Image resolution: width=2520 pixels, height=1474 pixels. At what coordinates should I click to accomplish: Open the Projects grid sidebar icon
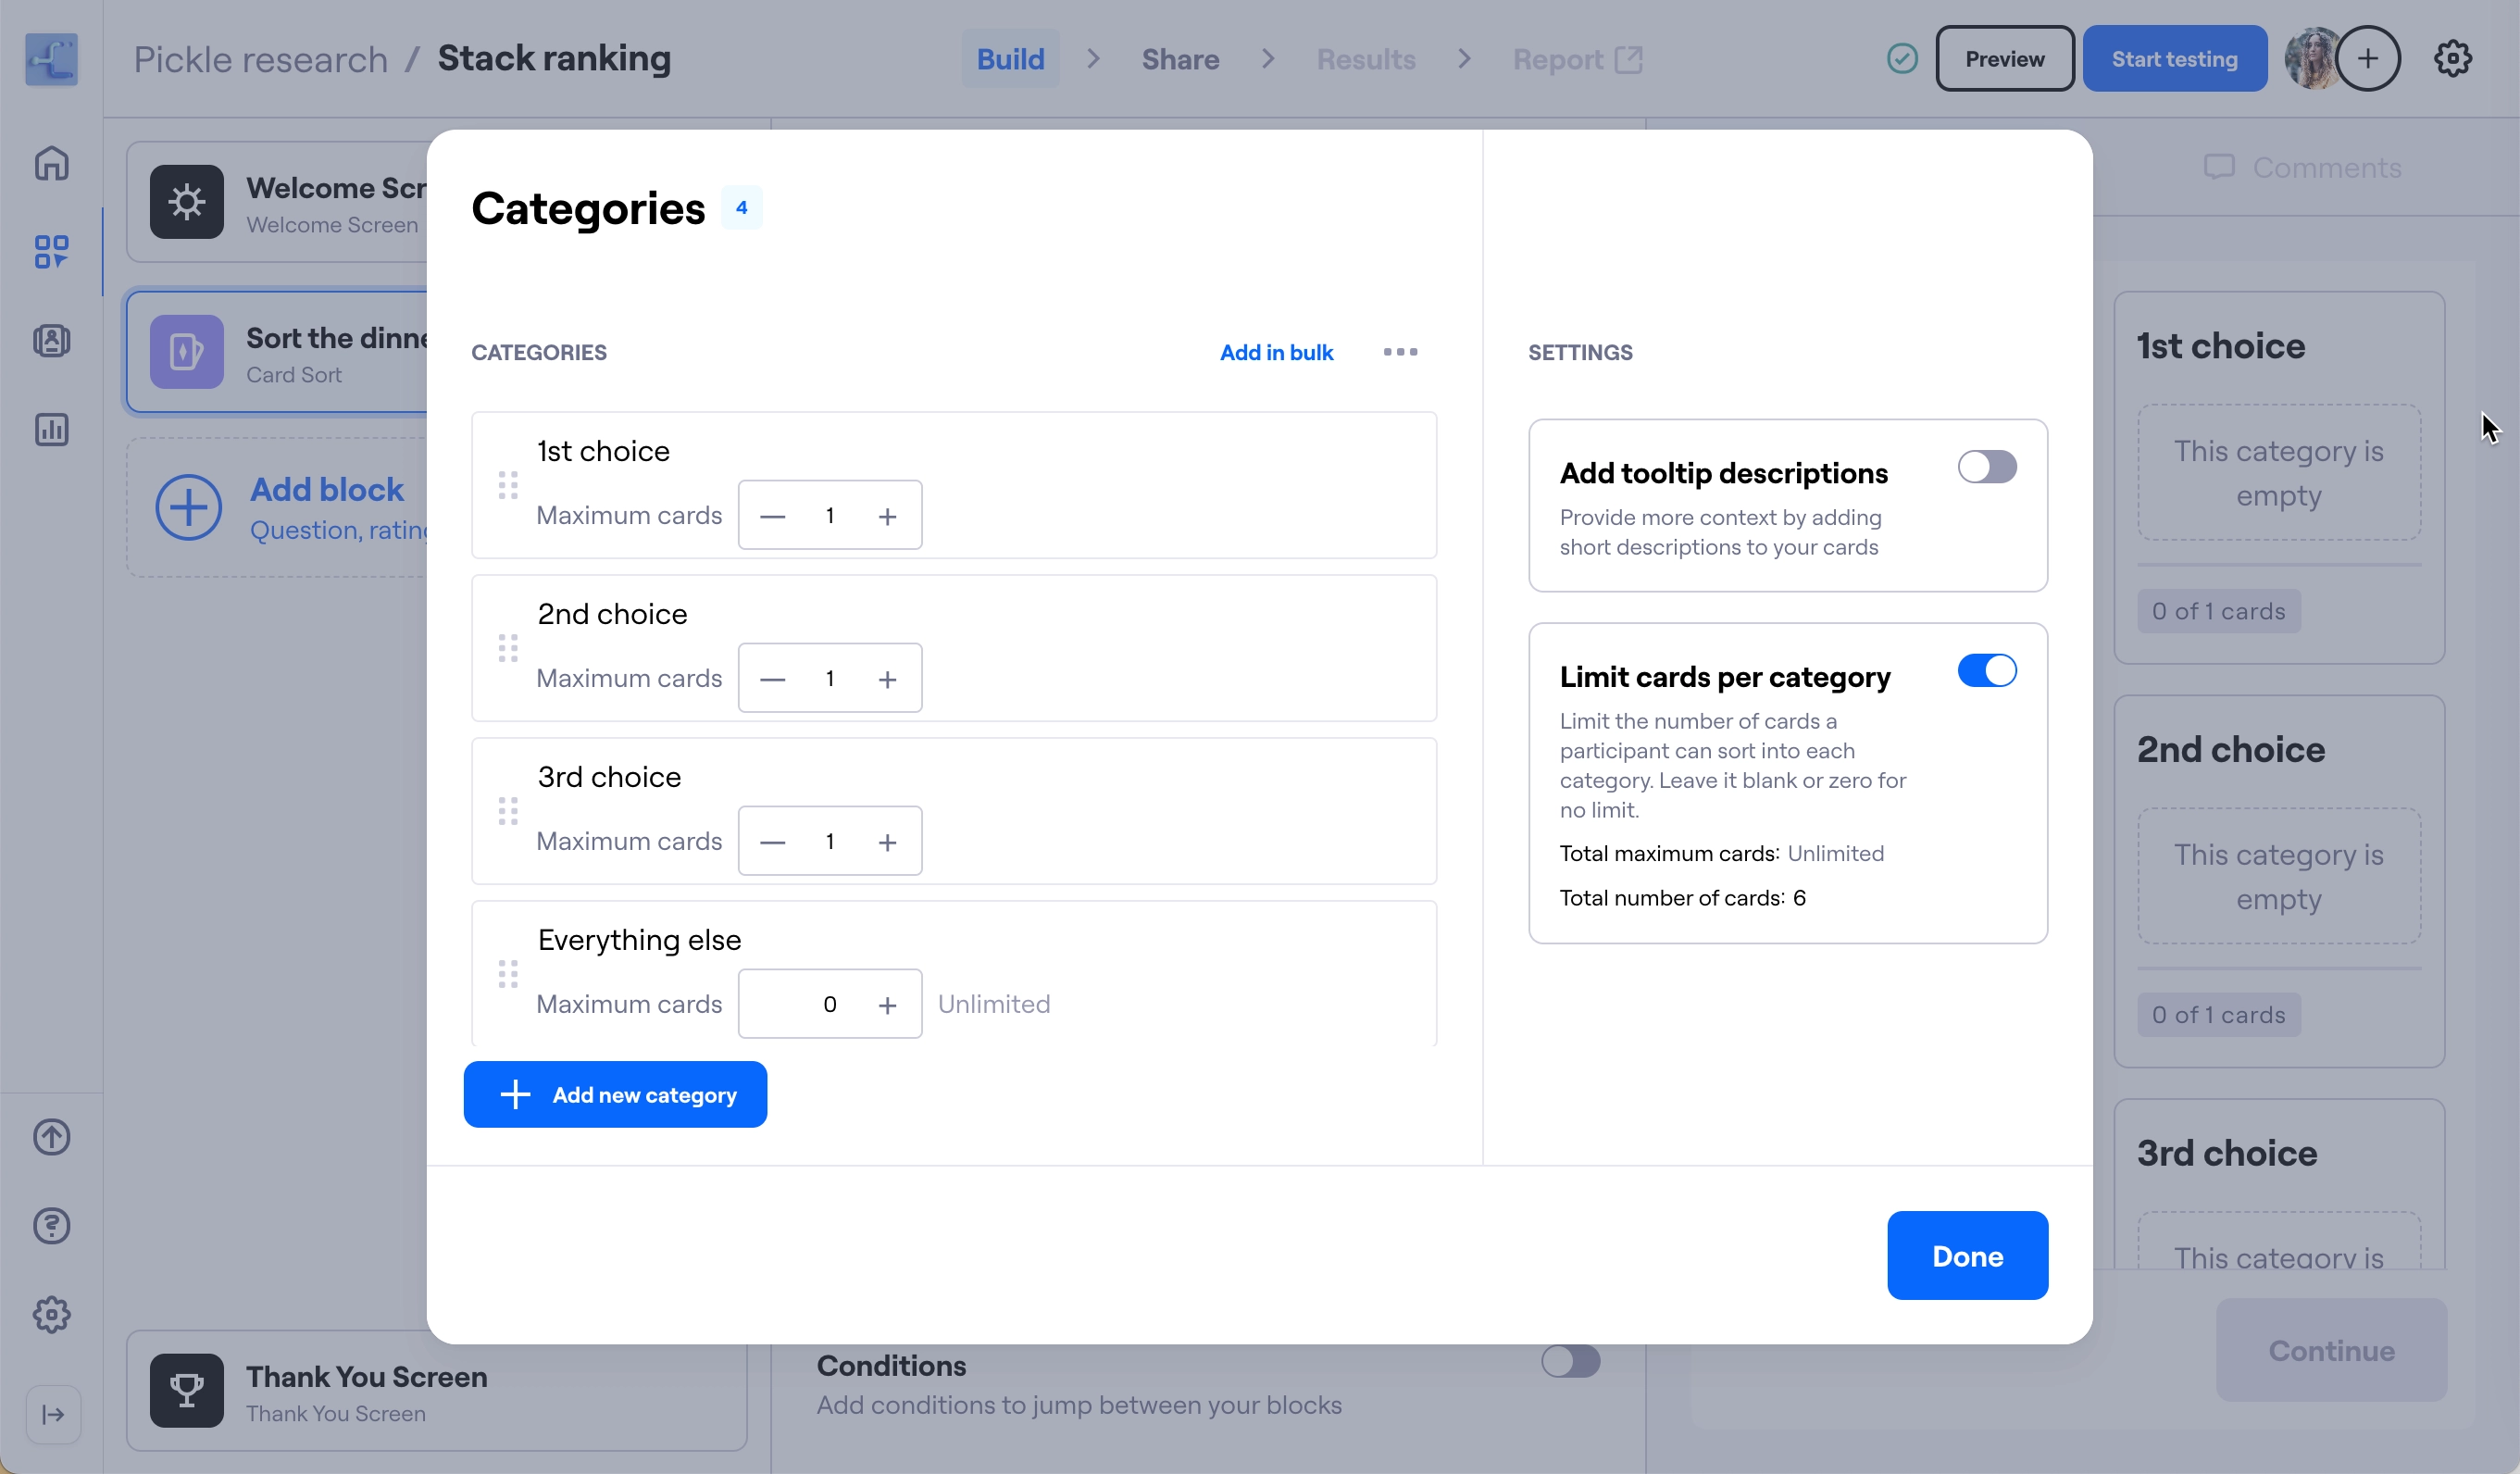[52, 252]
